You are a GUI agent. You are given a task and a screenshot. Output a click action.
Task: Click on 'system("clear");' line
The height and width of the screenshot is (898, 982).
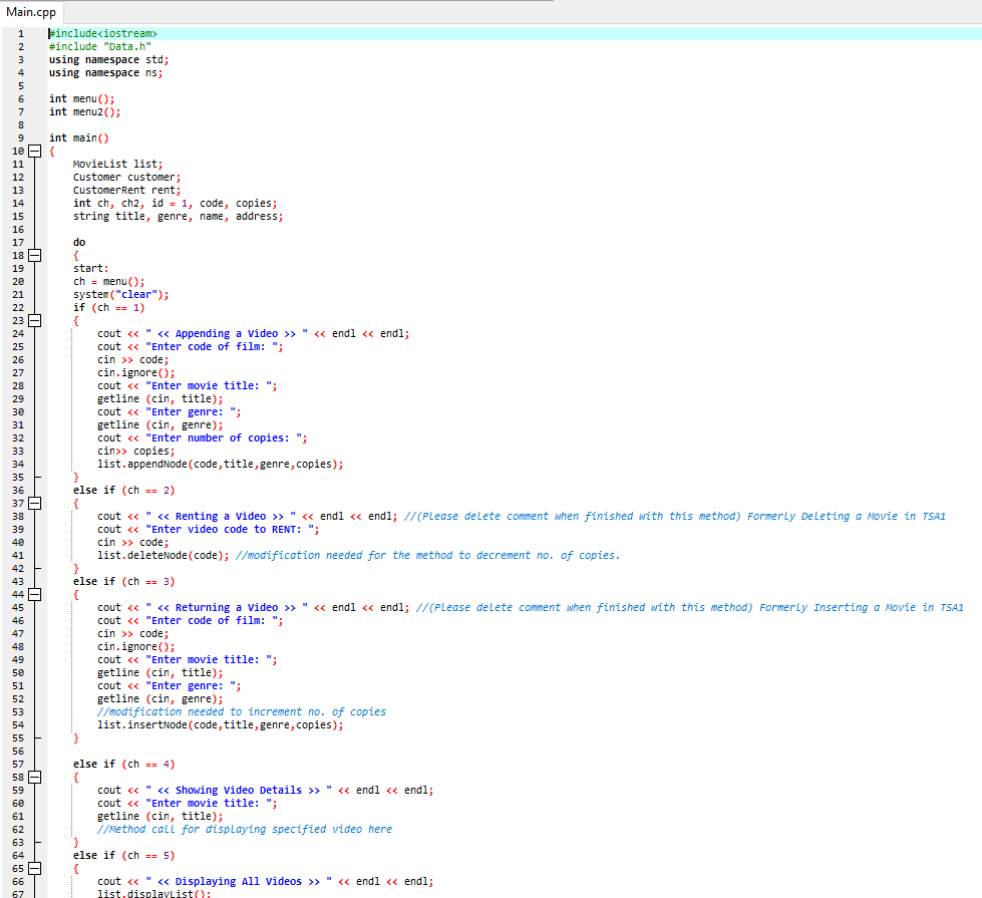[121, 294]
